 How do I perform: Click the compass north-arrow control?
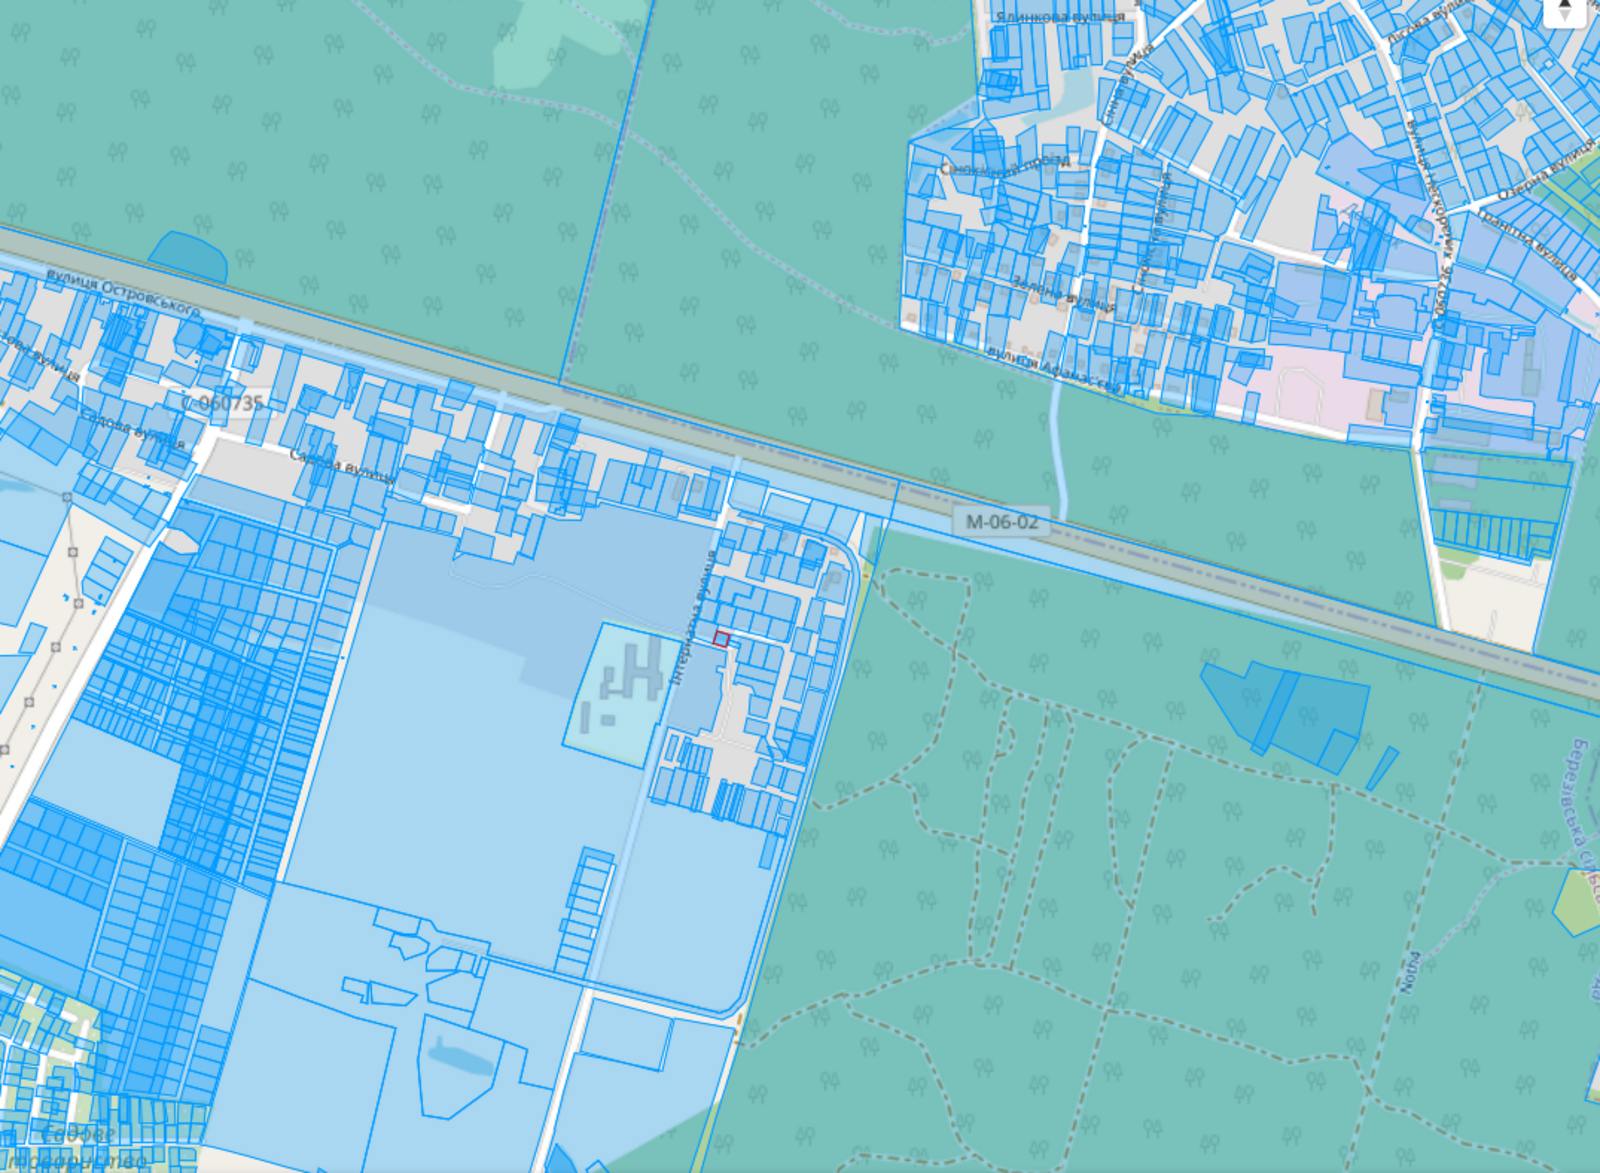point(1565,10)
